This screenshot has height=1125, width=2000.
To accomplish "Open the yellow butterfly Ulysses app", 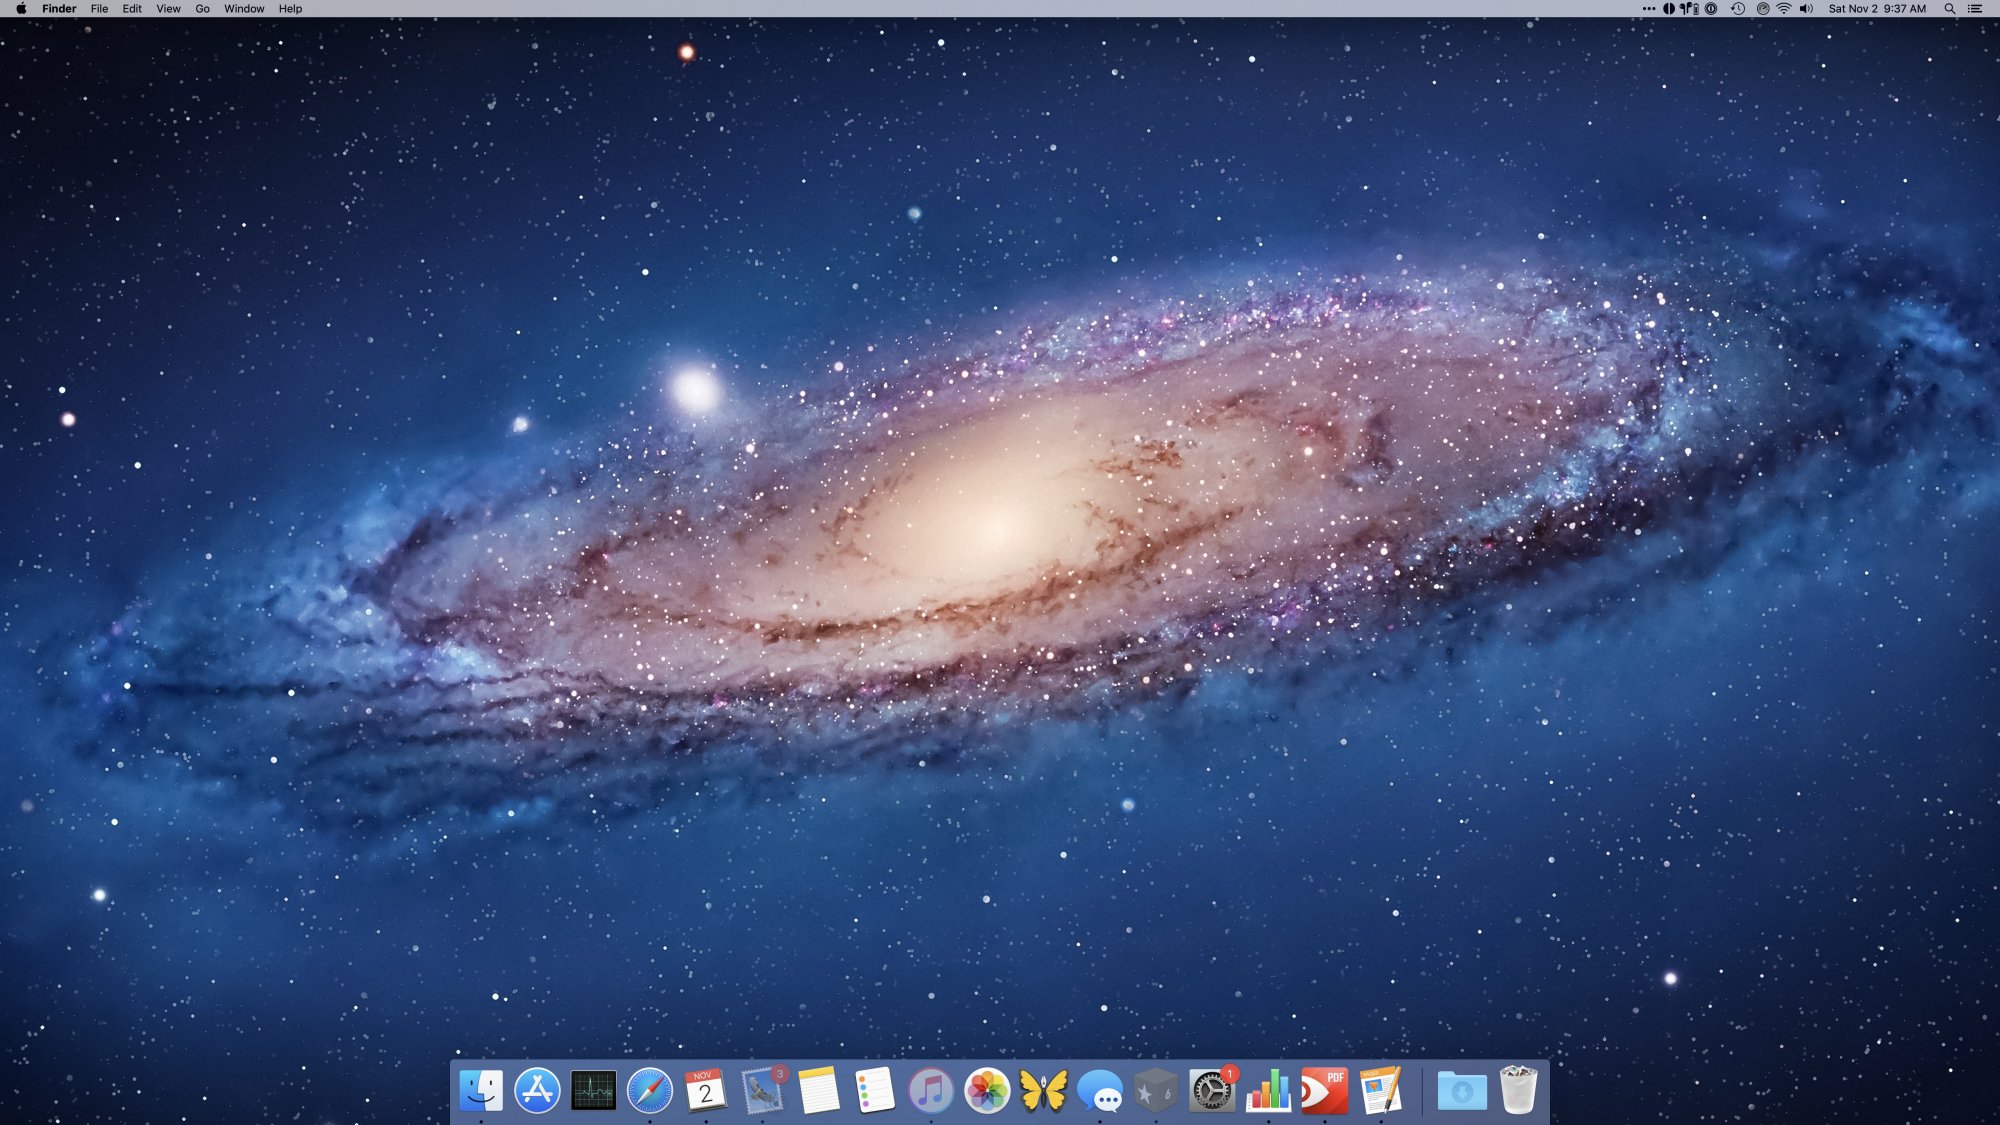I will [x=1043, y=1090].
